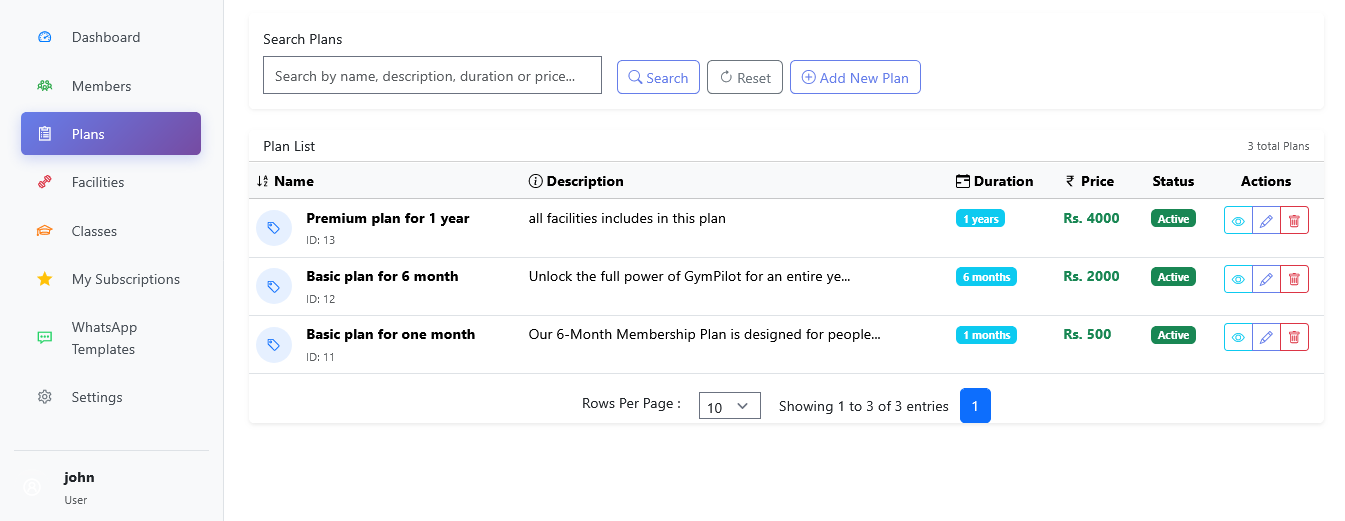Viewport: 1345px width, 521px height.
Task: Delete the Basic plan for one month
Action: pos(1294,337)
